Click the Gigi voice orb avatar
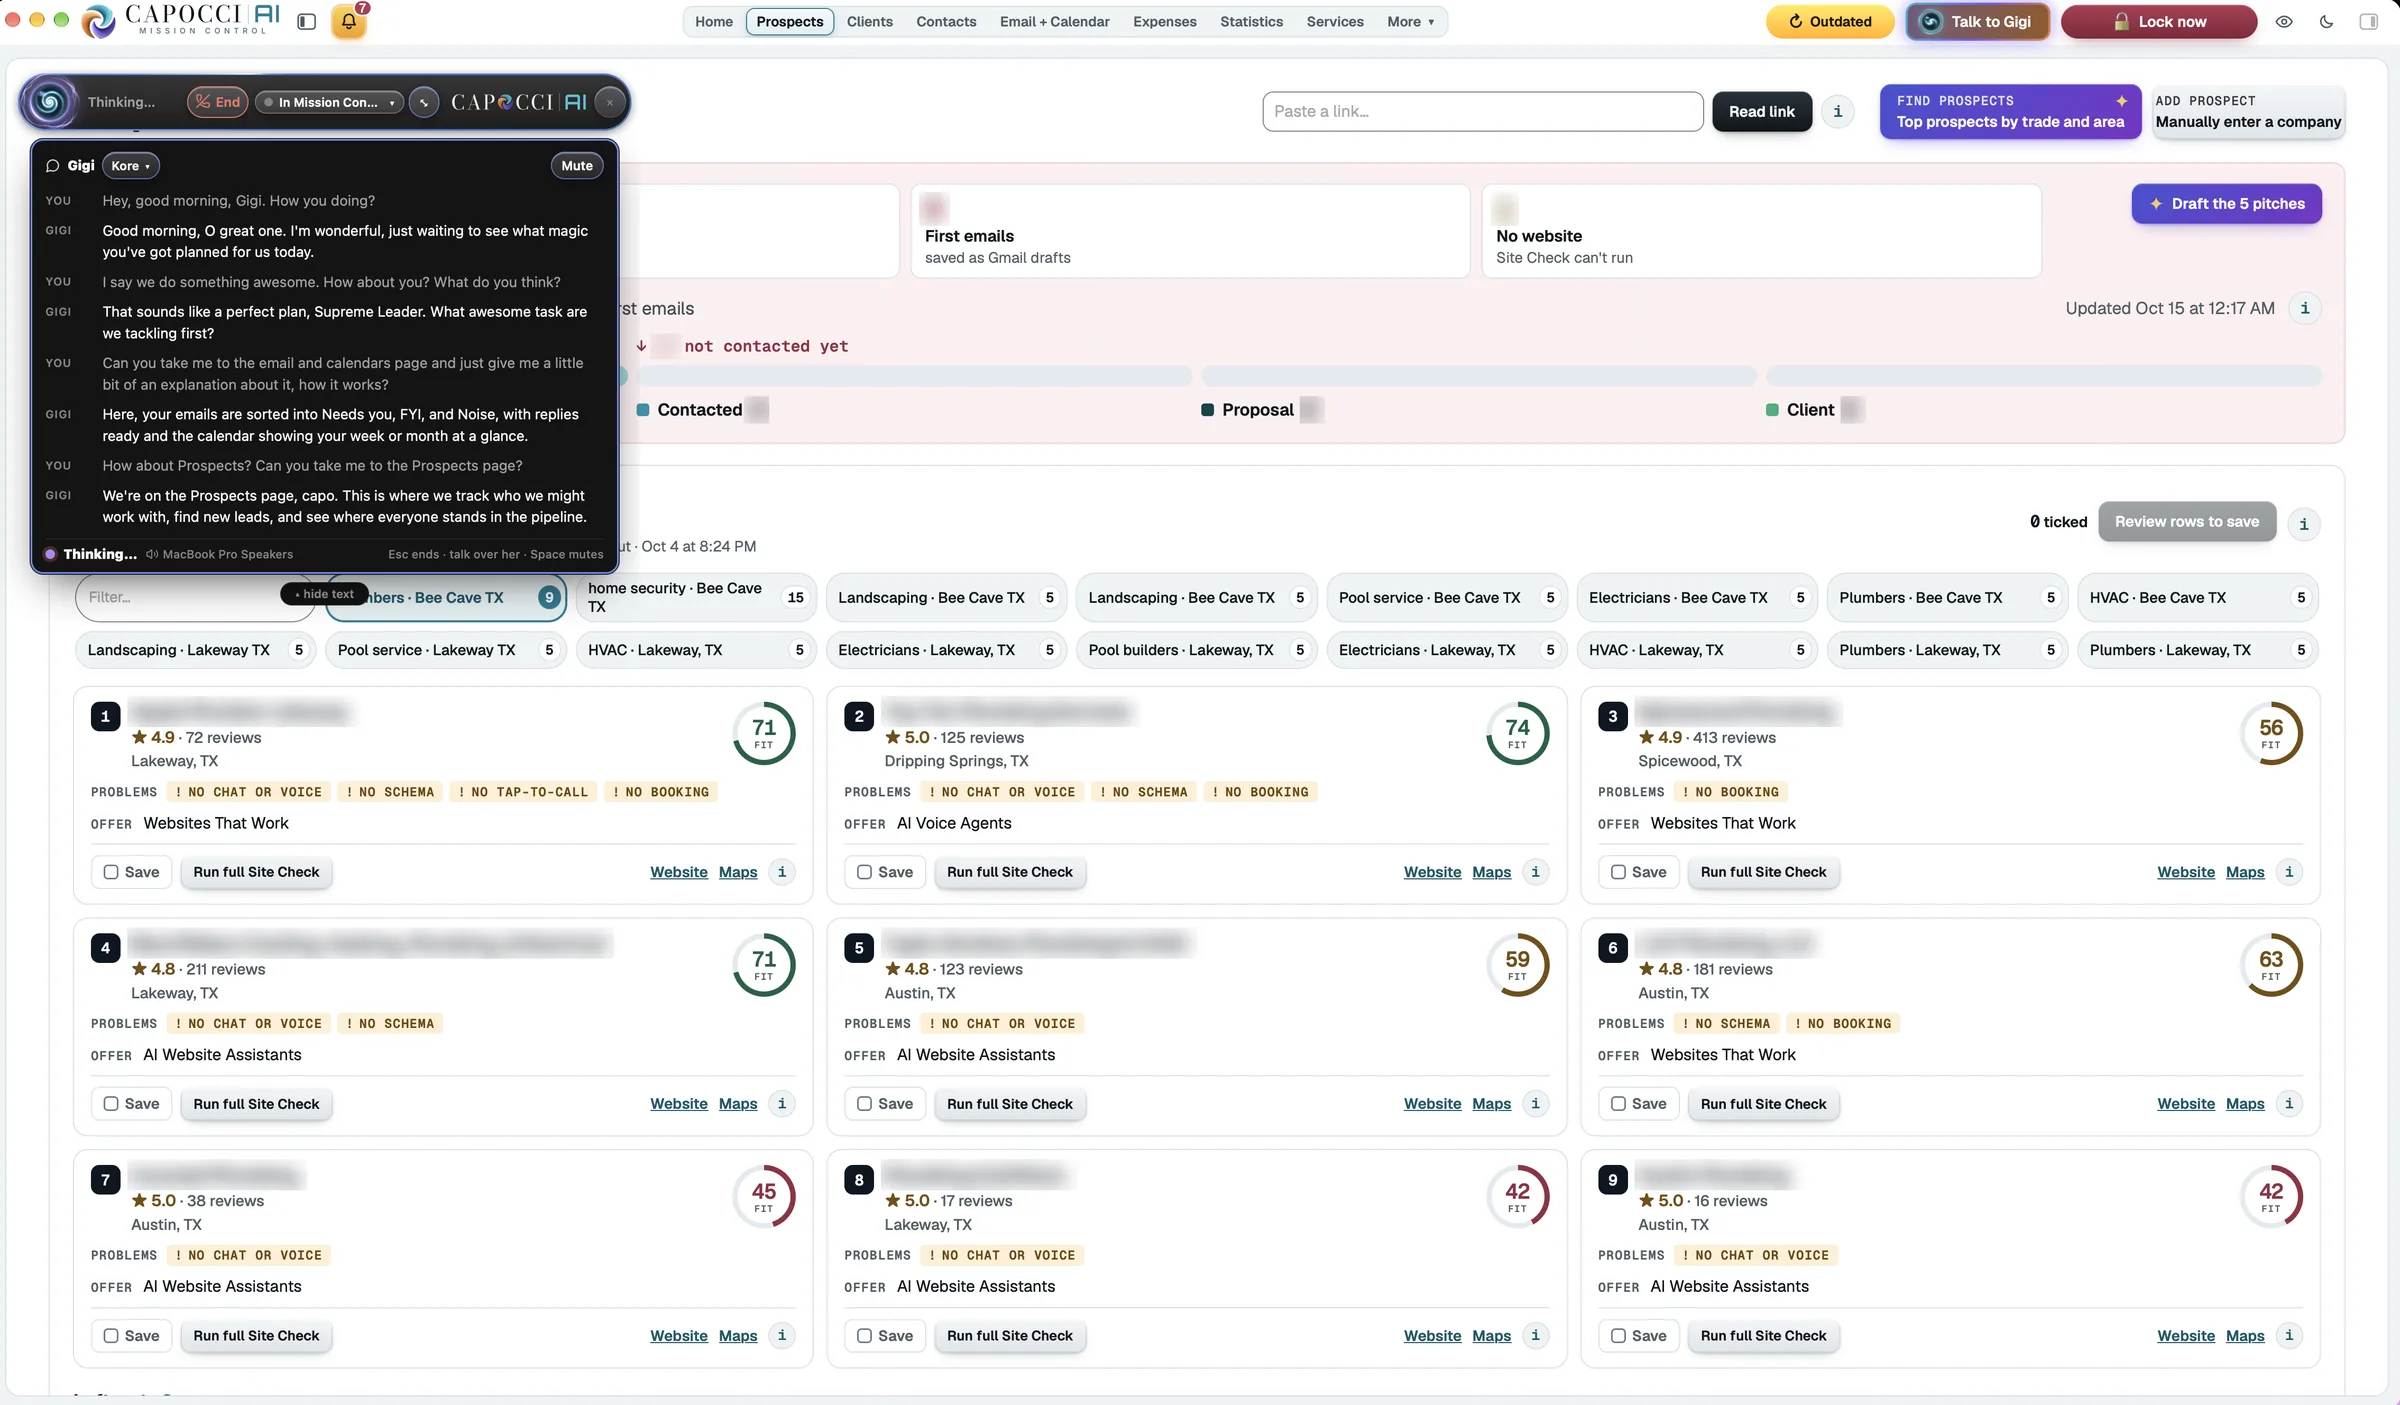 click(50, 102)
